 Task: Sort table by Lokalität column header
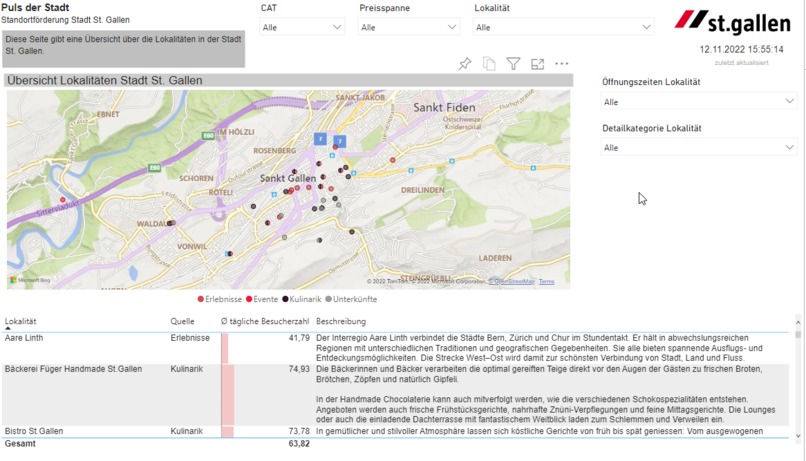21,321
